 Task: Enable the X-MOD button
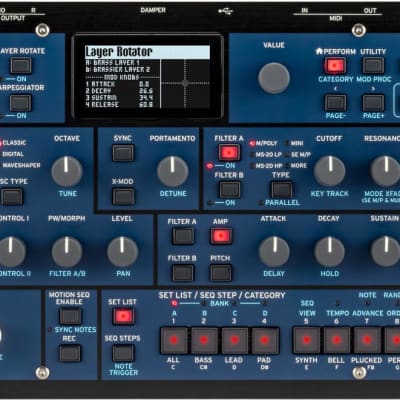coord(123,196)
